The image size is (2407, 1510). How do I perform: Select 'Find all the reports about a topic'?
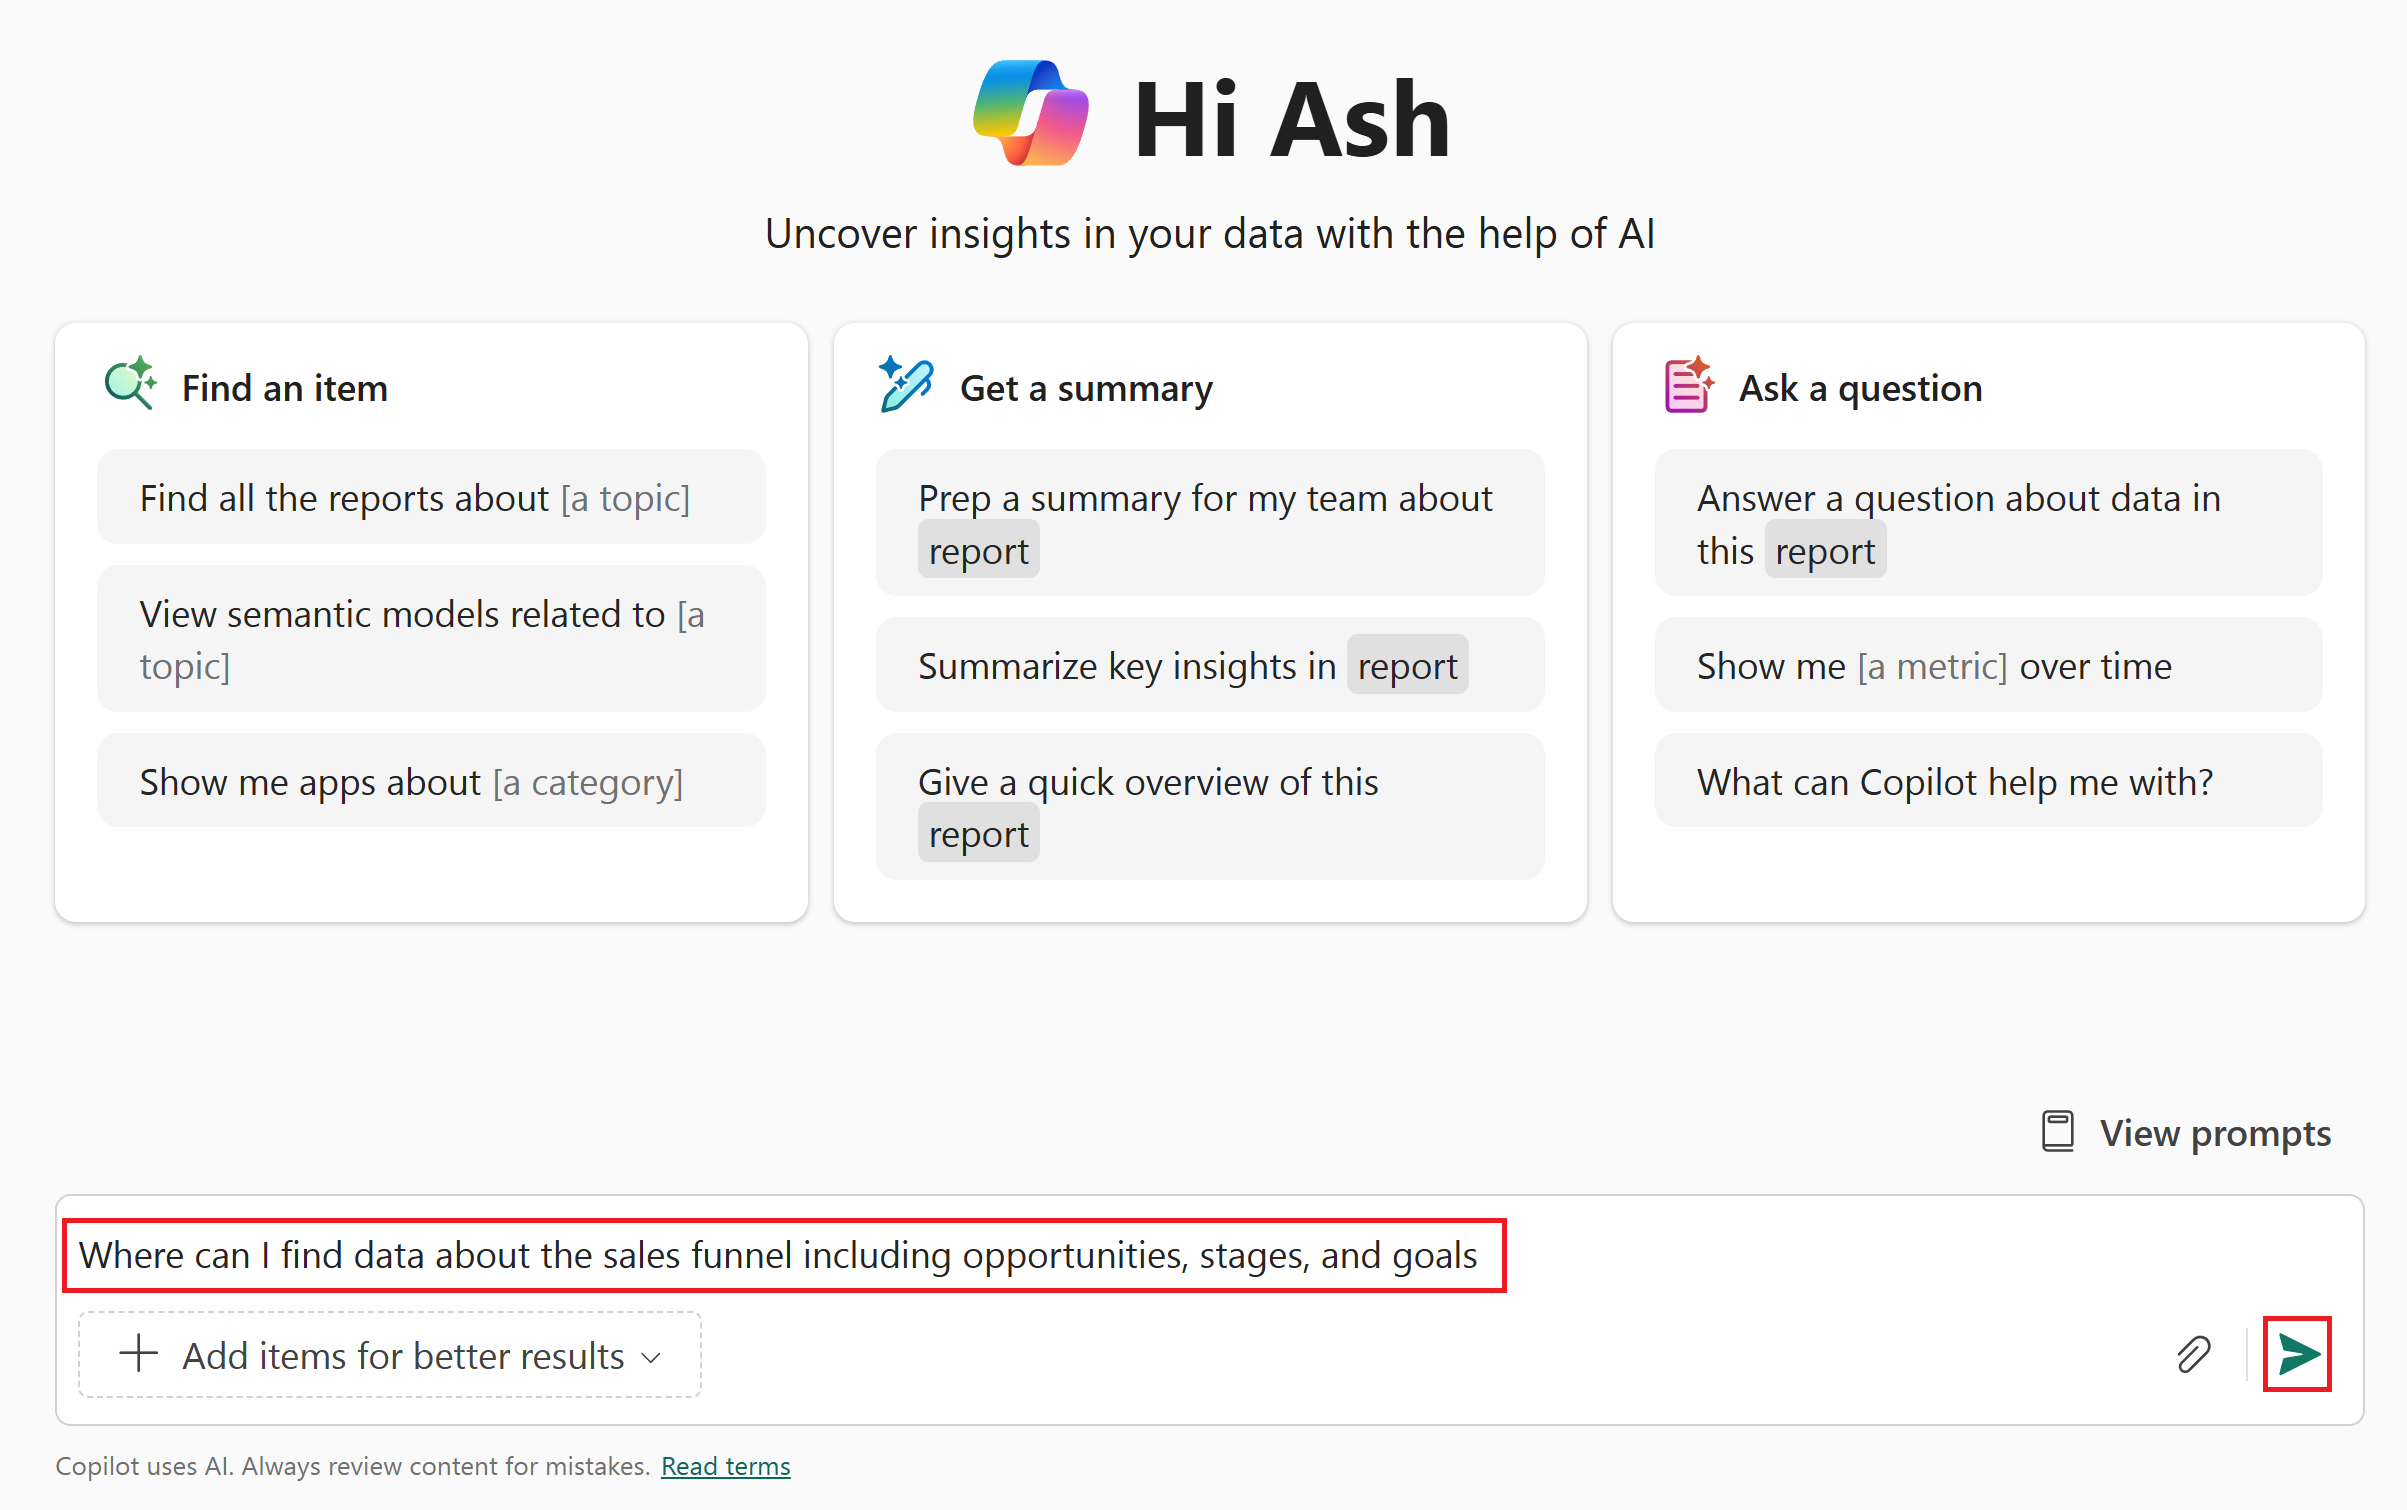430,497
